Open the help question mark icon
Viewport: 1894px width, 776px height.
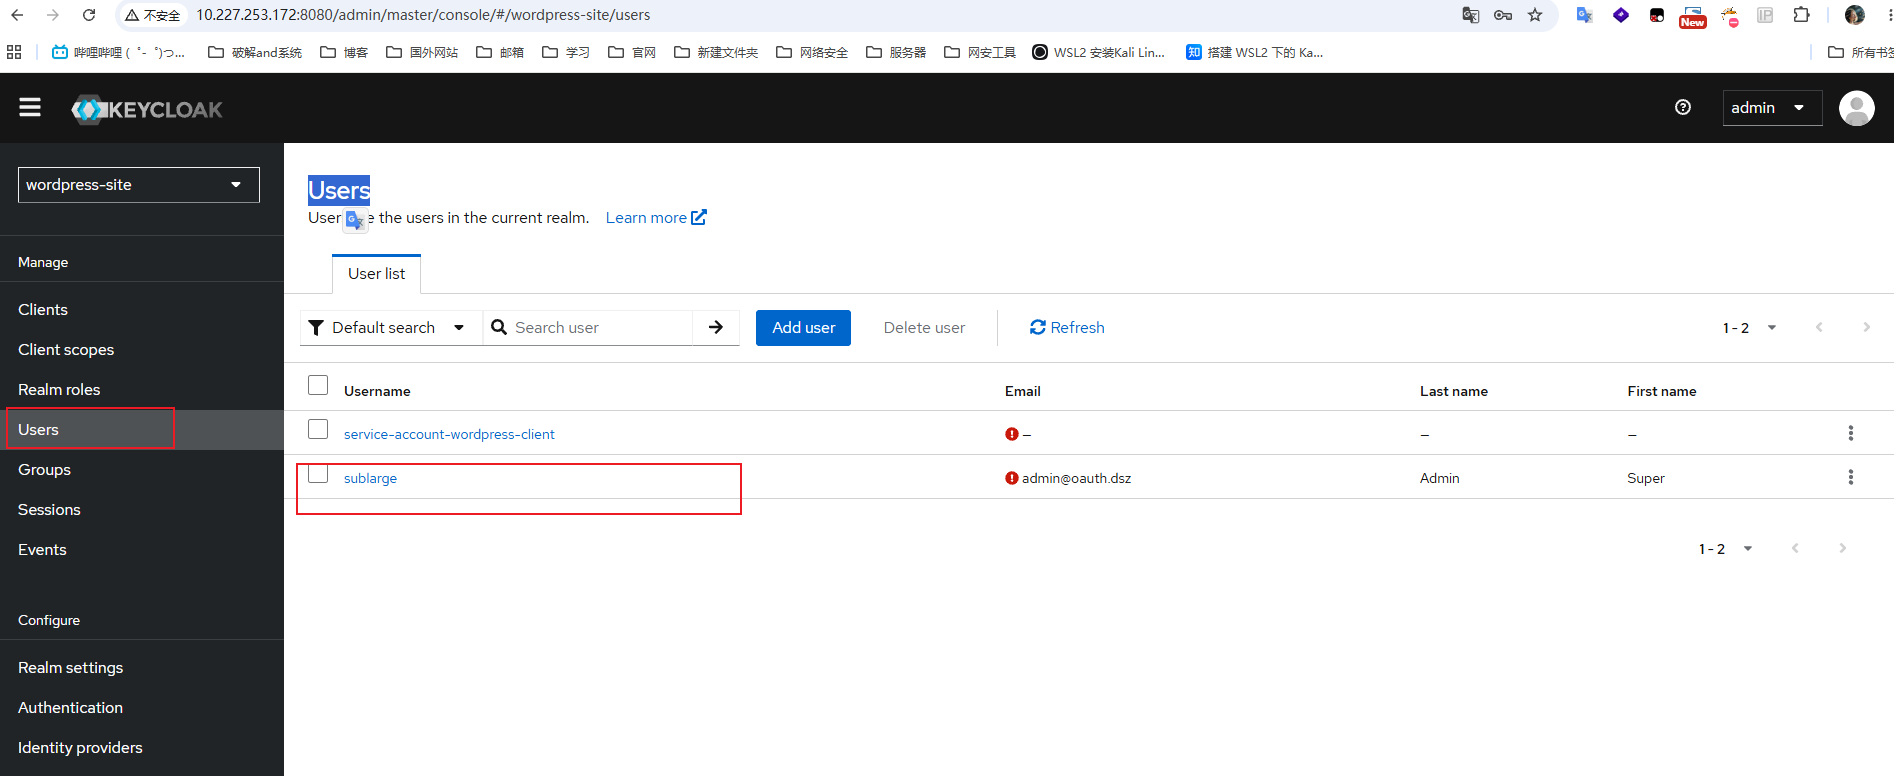pos(1683,107)
